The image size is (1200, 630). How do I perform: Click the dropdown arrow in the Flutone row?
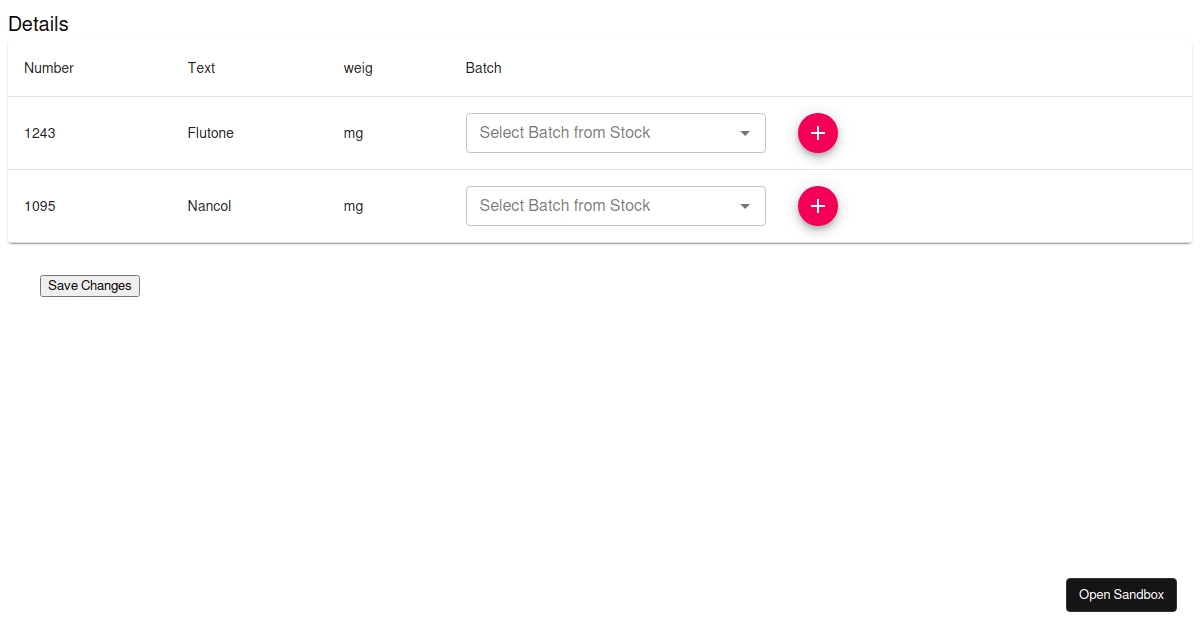pos(744,133)
